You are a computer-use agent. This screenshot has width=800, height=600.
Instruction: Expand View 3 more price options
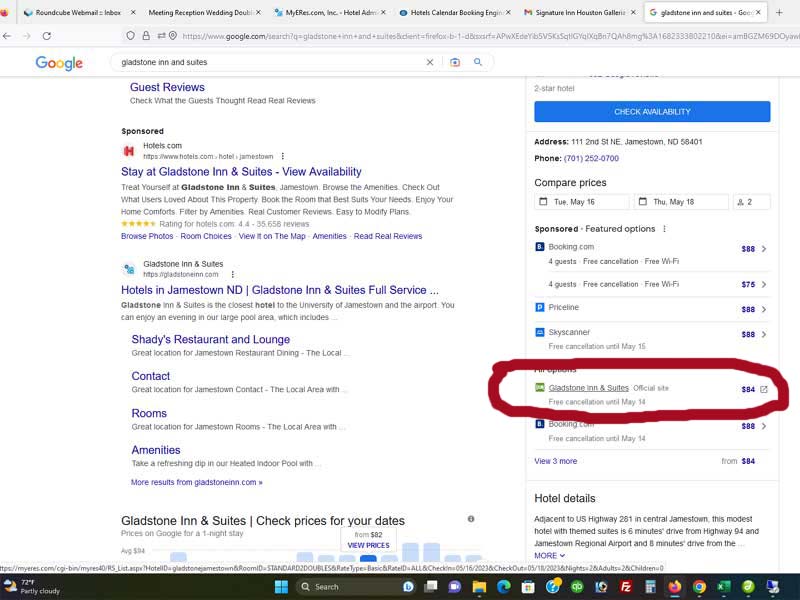coord(556,461)
